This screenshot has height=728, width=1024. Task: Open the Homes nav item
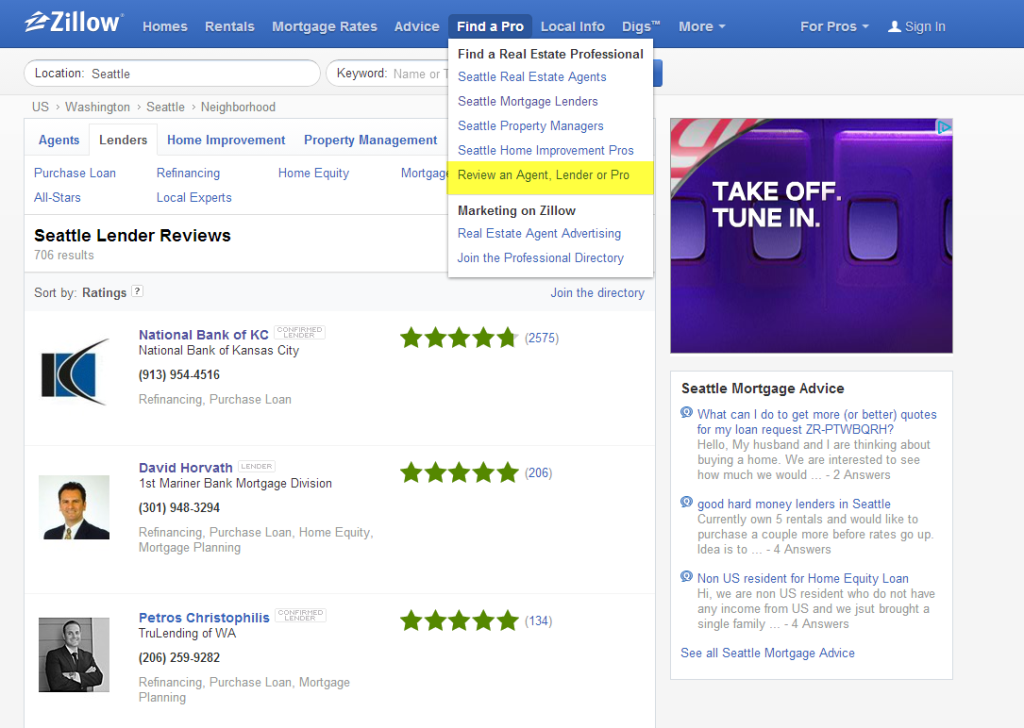[x=165, y=27]
